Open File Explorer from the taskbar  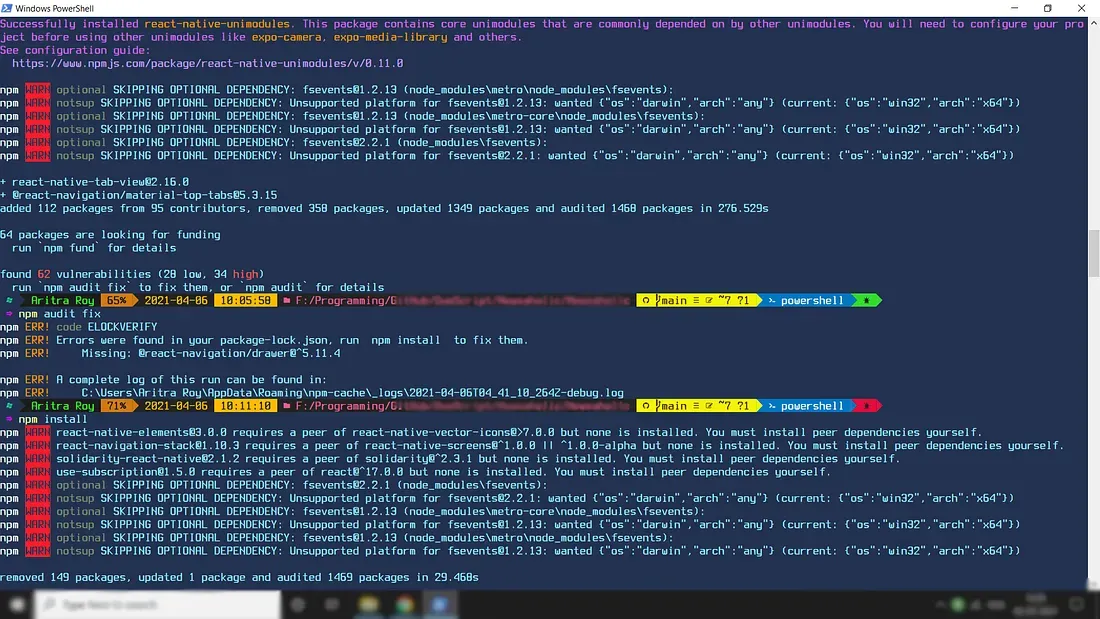click(x=366, y=604)
